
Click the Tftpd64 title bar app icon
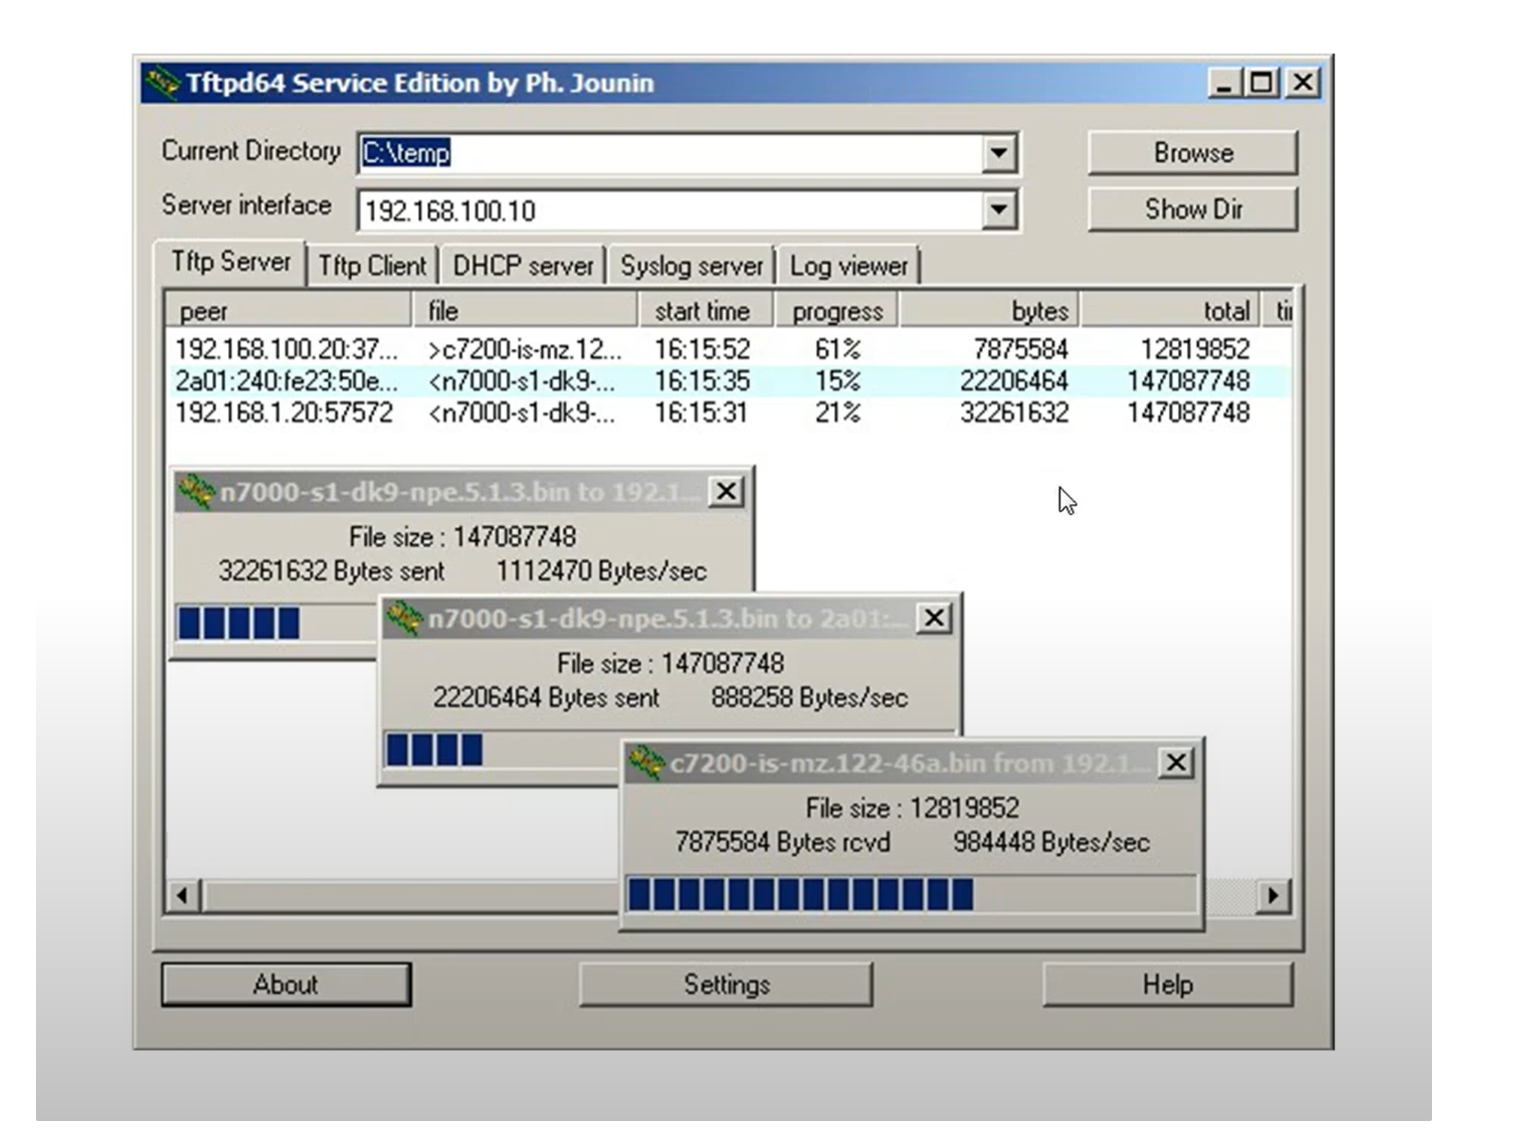(161, 83)
